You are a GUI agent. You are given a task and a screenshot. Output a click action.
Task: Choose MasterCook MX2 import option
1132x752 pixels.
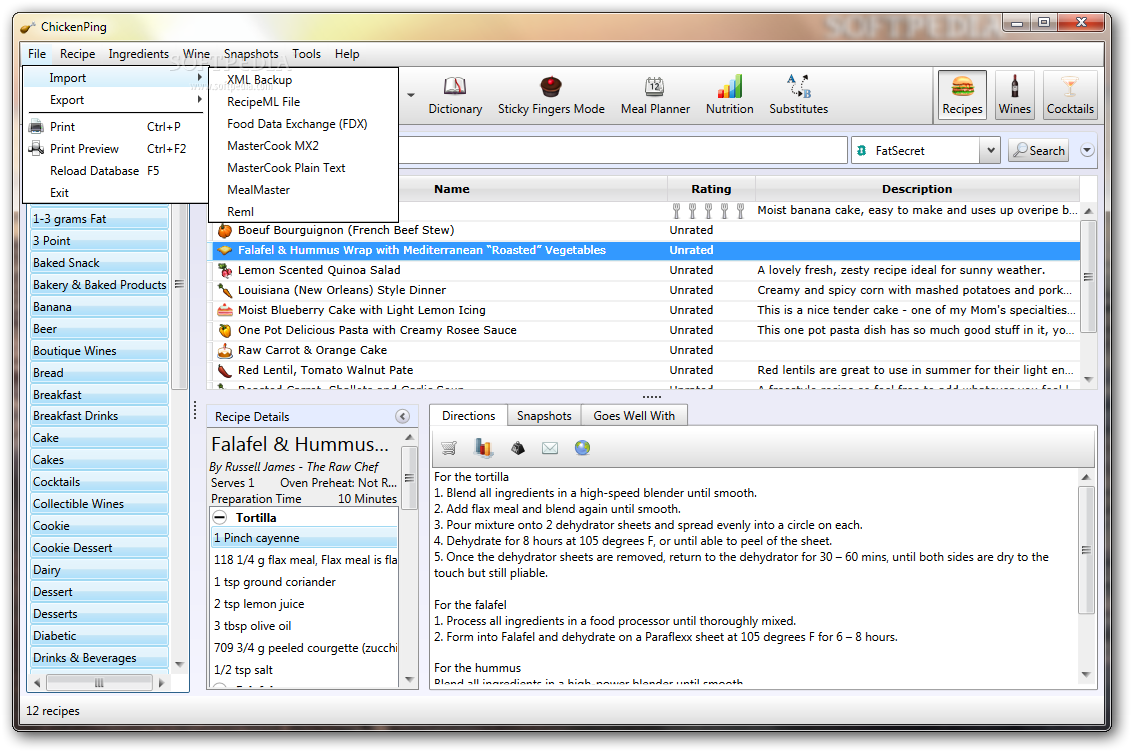click(x=303, y=146)
